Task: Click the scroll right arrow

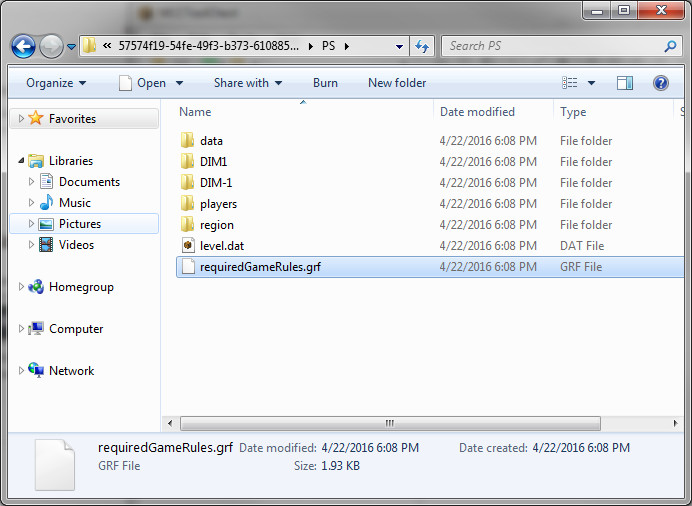Action: point(675,424)
